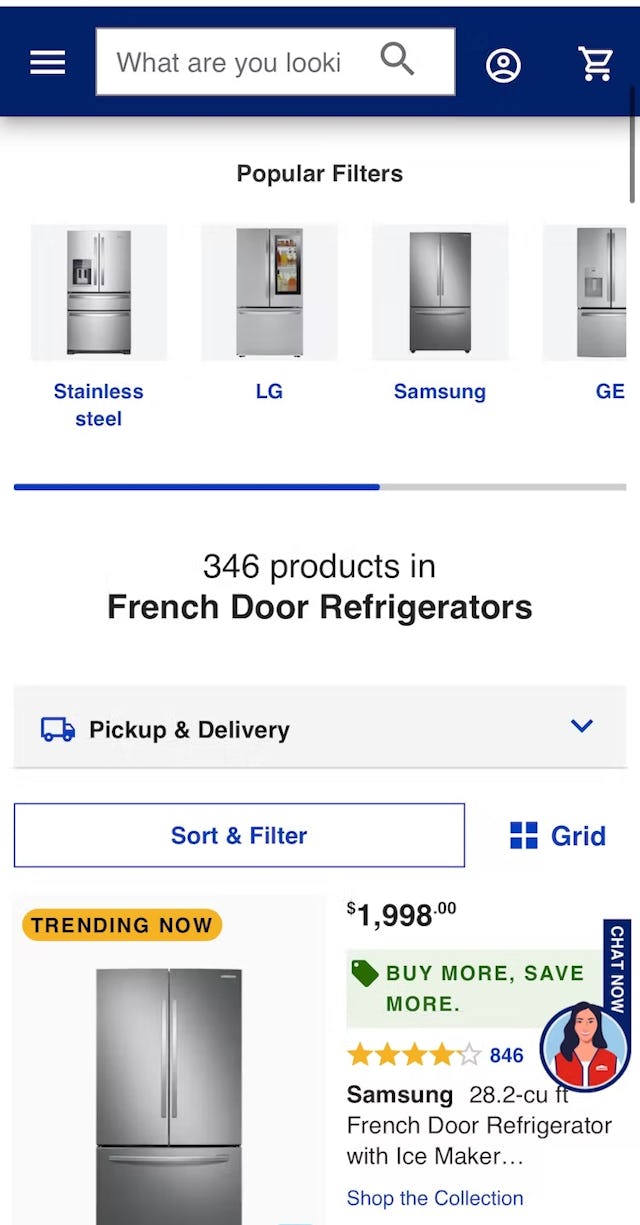
Task: Click the blue filters progress bar
Action: (x=196, y=487)
